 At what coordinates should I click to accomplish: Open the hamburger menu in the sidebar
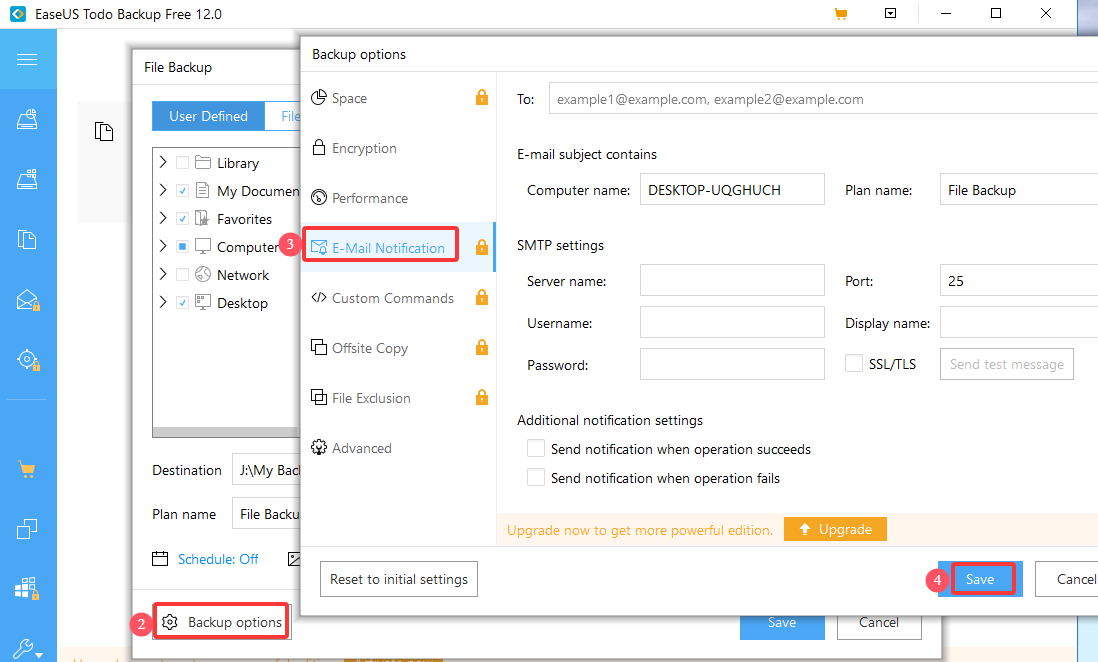[x=27, y=60]
